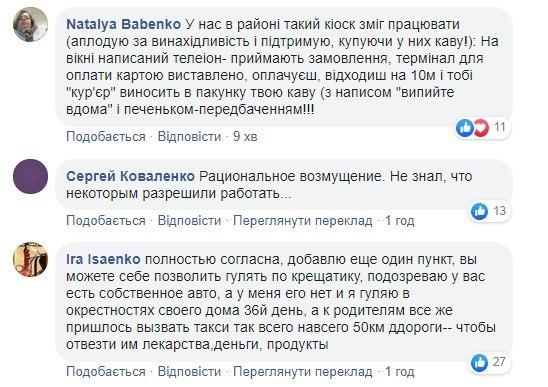The image size is (548, 387).
Task: Like Ira Isaenko's comment via Подобається
Action: pyautogui.click(x=106, y=371)
